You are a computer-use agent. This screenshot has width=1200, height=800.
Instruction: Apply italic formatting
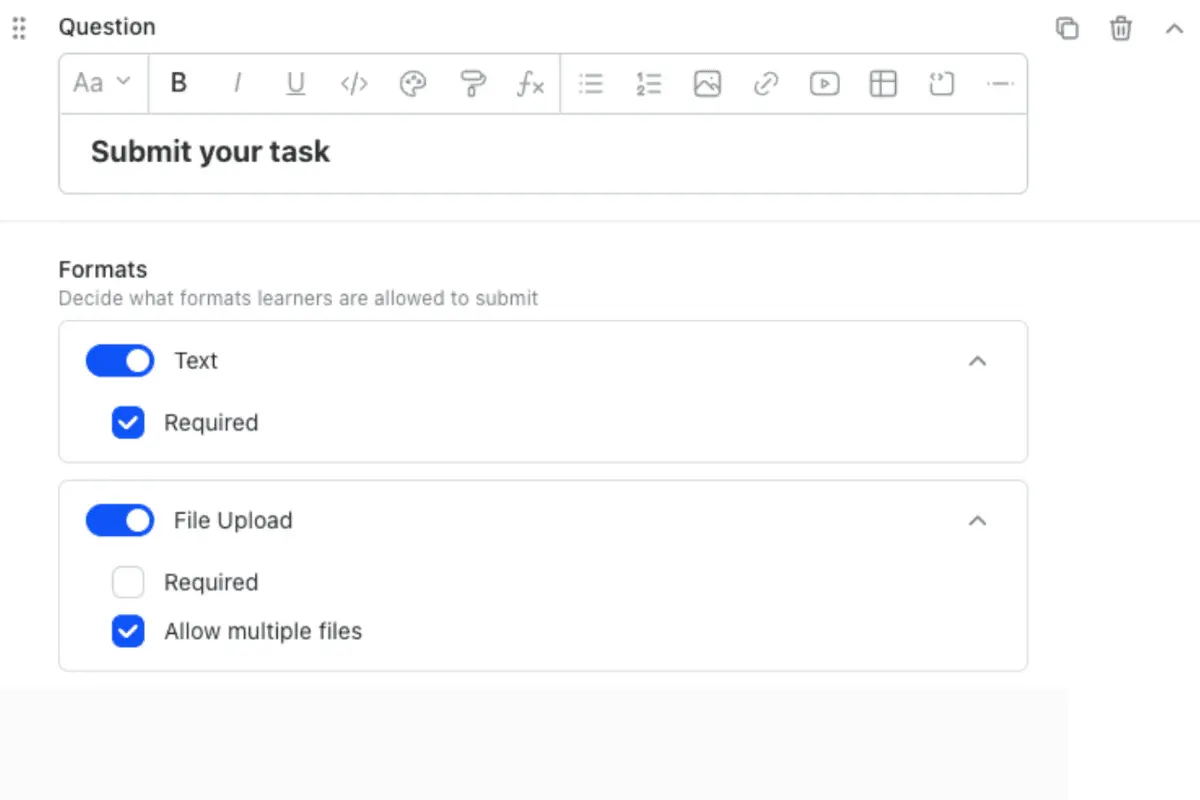coord(237,83)
